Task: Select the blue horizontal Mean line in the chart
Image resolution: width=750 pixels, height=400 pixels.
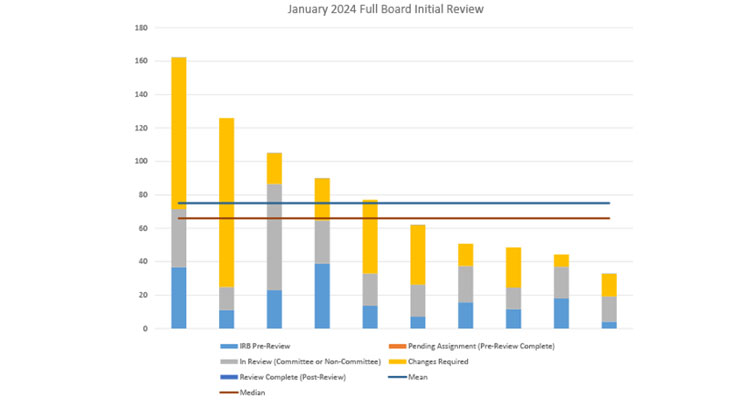Action: pyautogui.click(x=500, y=203)
